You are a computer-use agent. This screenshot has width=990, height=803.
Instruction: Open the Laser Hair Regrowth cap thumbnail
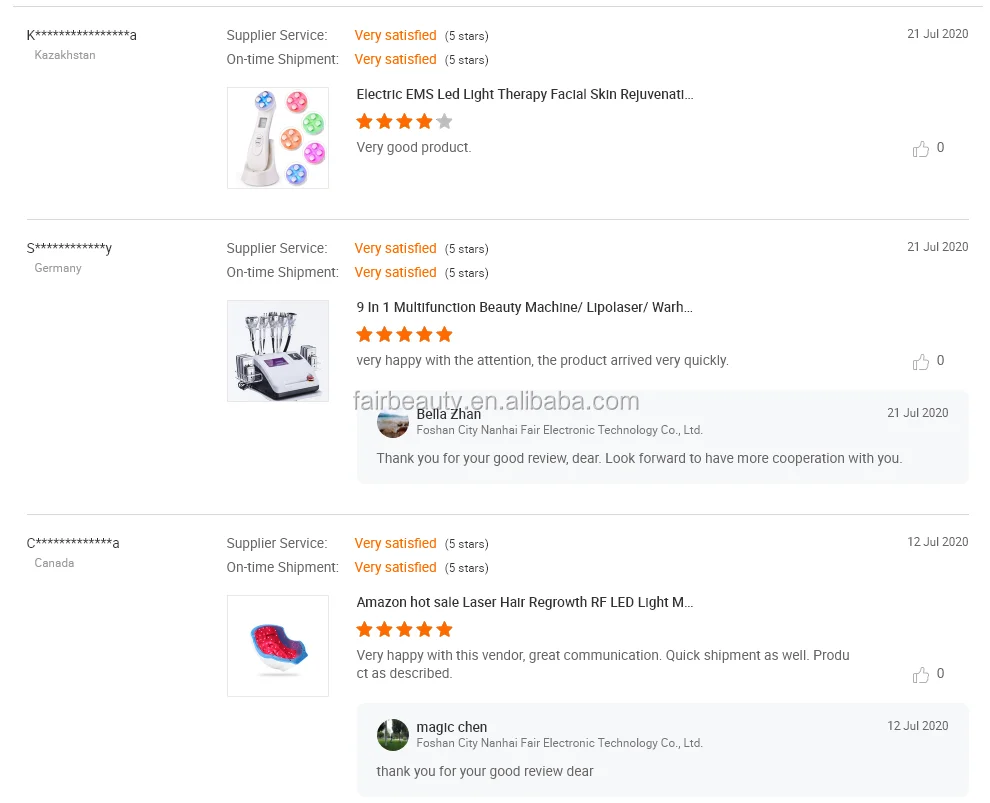(278, 646)
